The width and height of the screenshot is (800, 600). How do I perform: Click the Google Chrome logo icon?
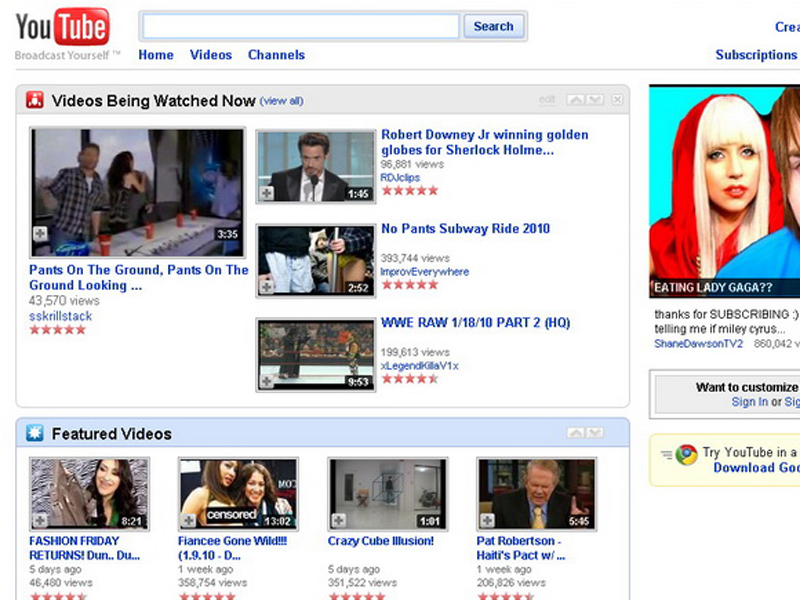tap(686, 454)
